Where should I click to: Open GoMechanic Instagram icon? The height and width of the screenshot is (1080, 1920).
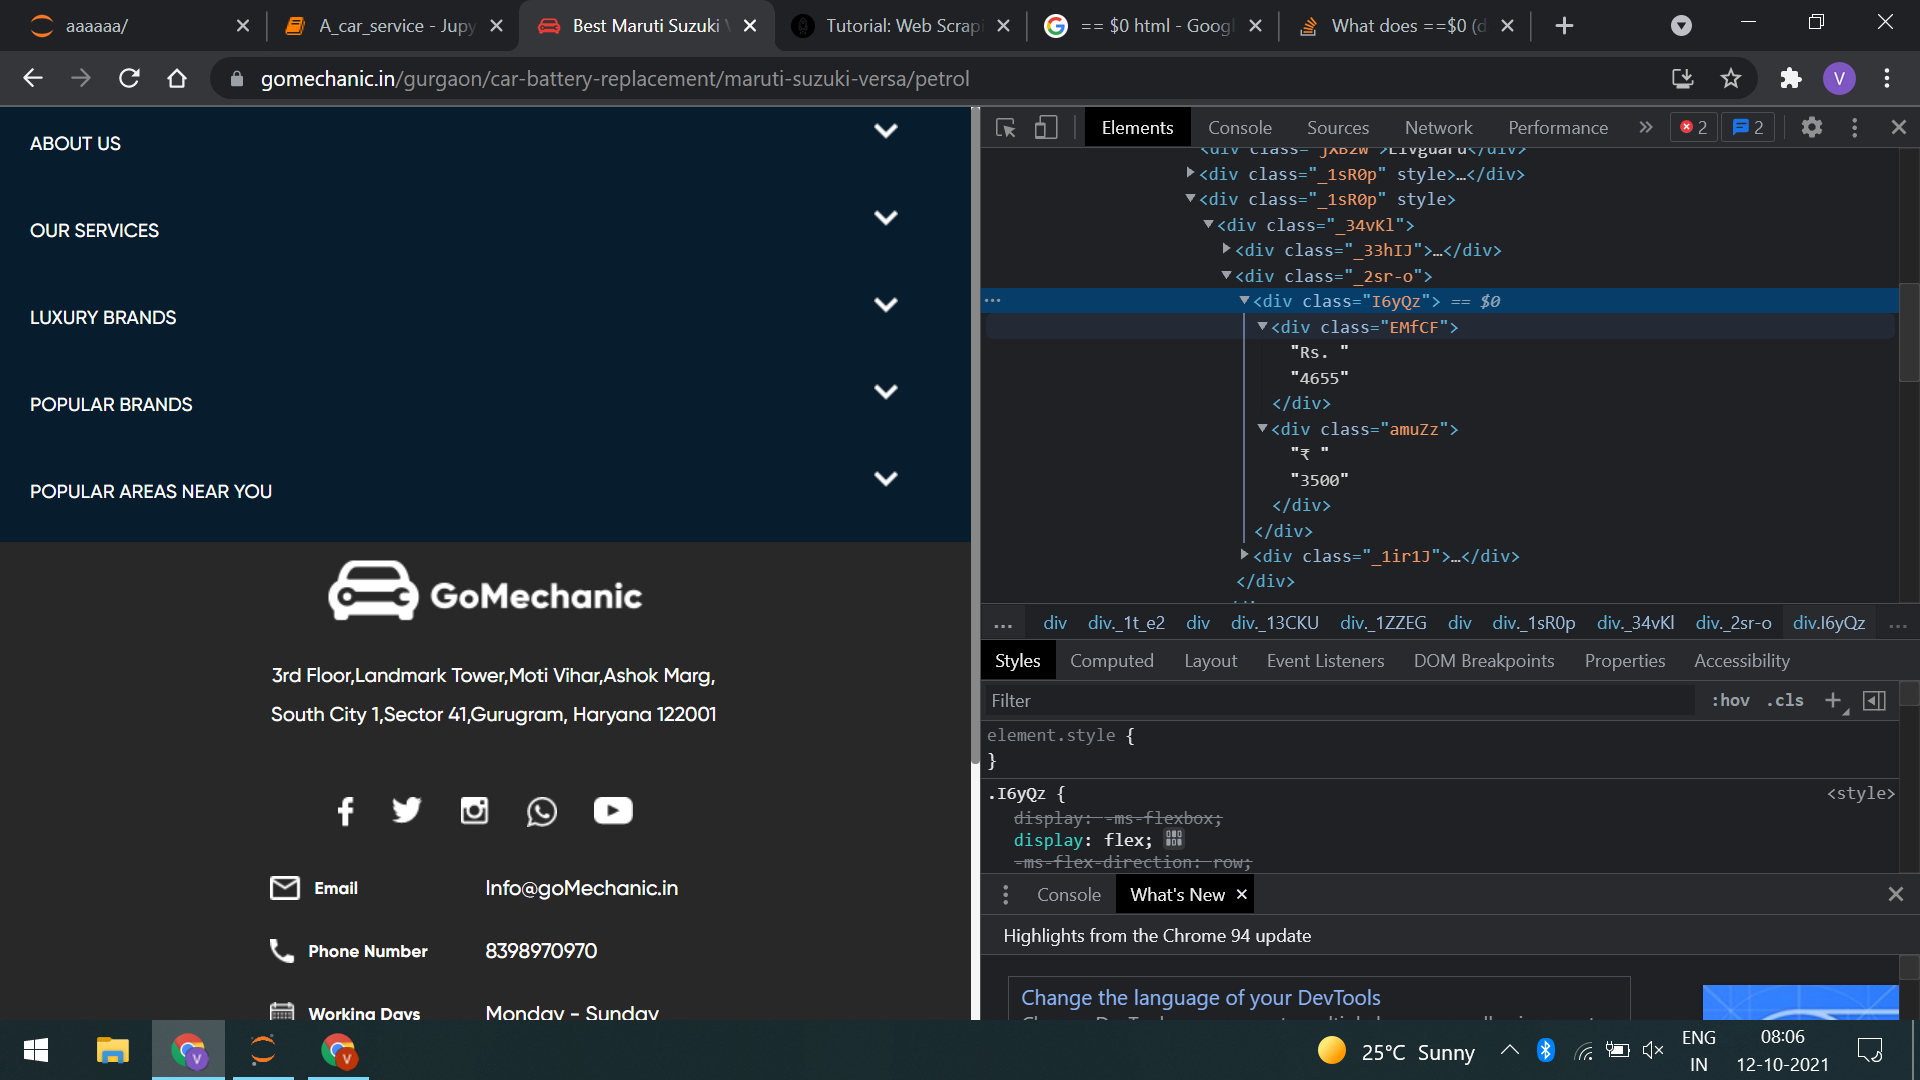click(474, 810)
